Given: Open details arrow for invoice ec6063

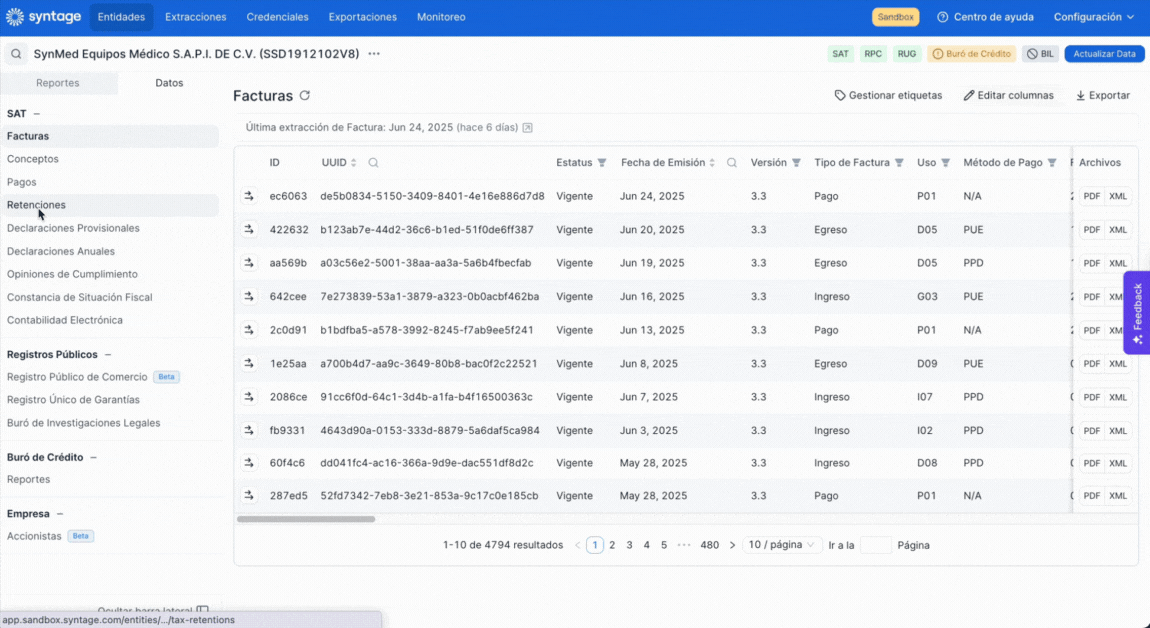Looking at the screenshot, I should tap(249, 196).
